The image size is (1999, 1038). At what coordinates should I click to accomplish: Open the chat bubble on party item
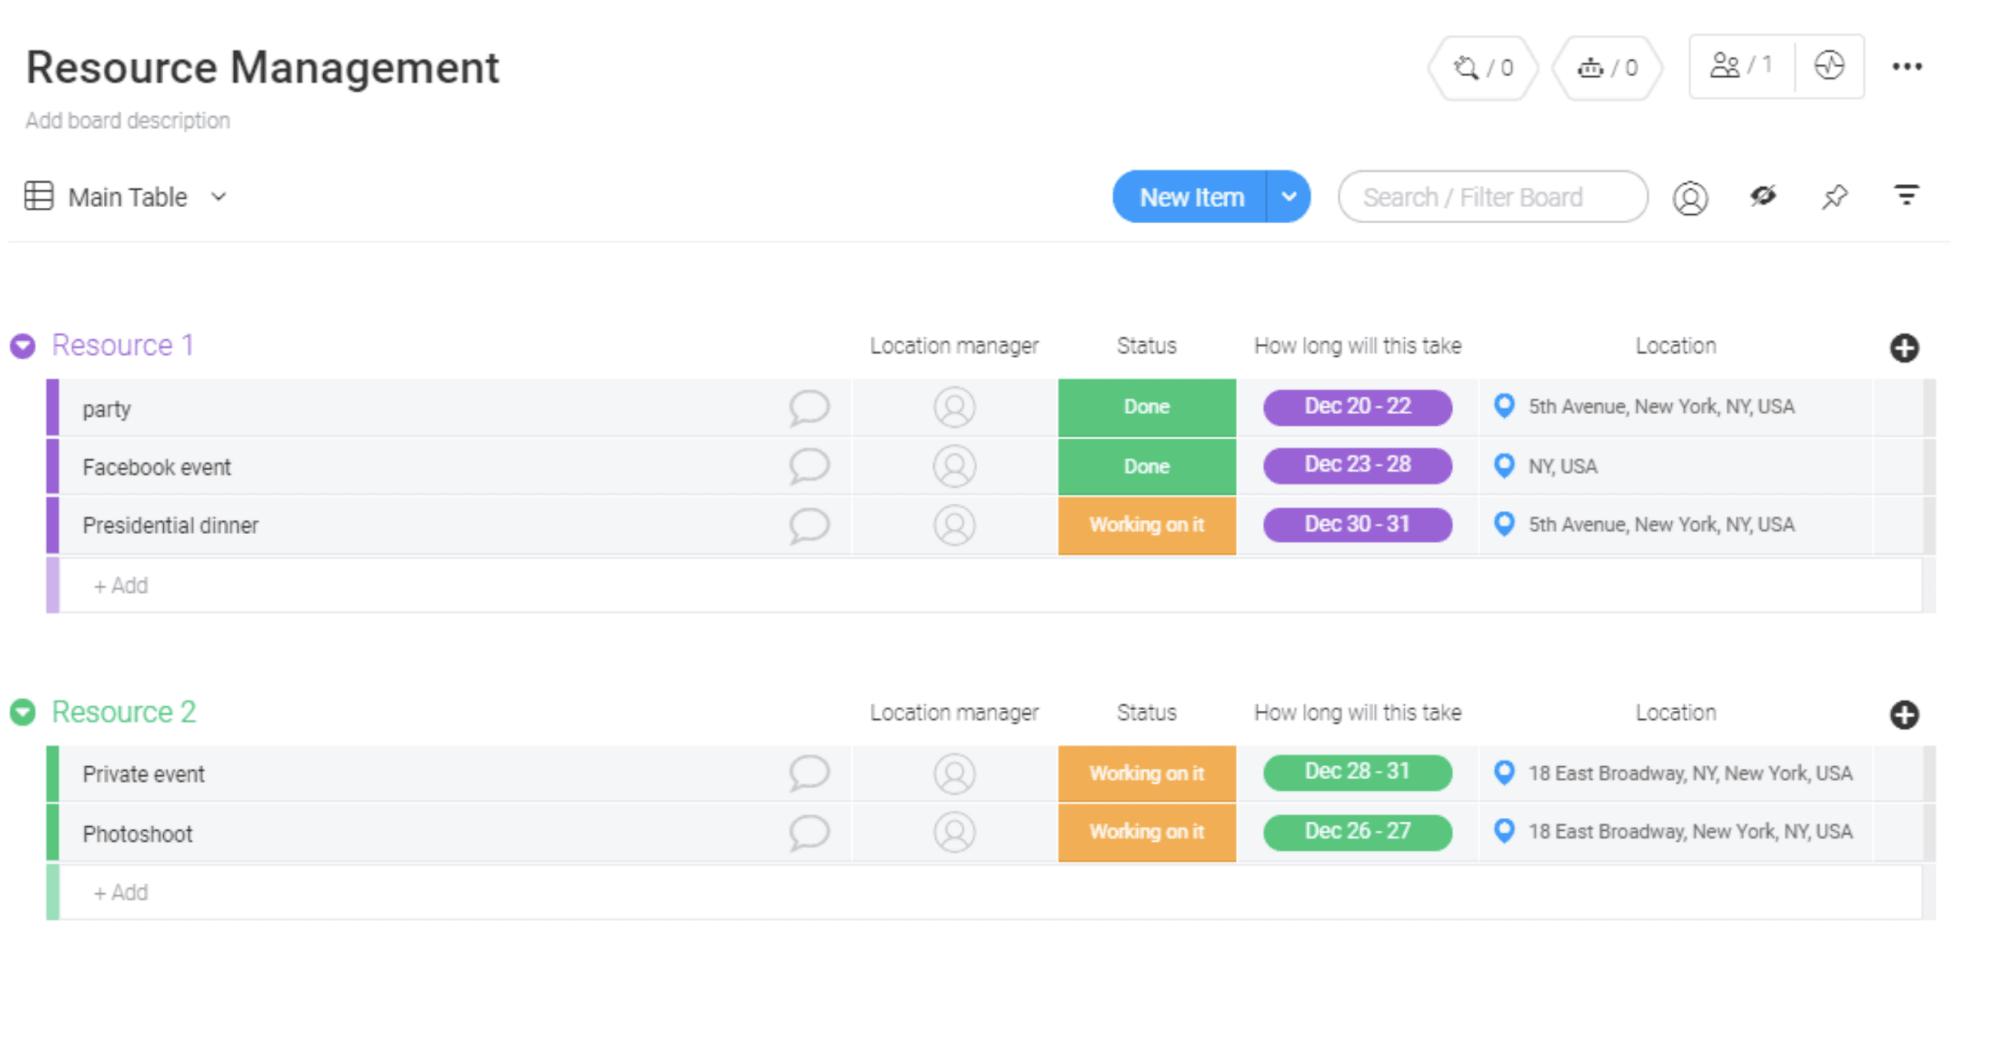(x=810, y=407)
